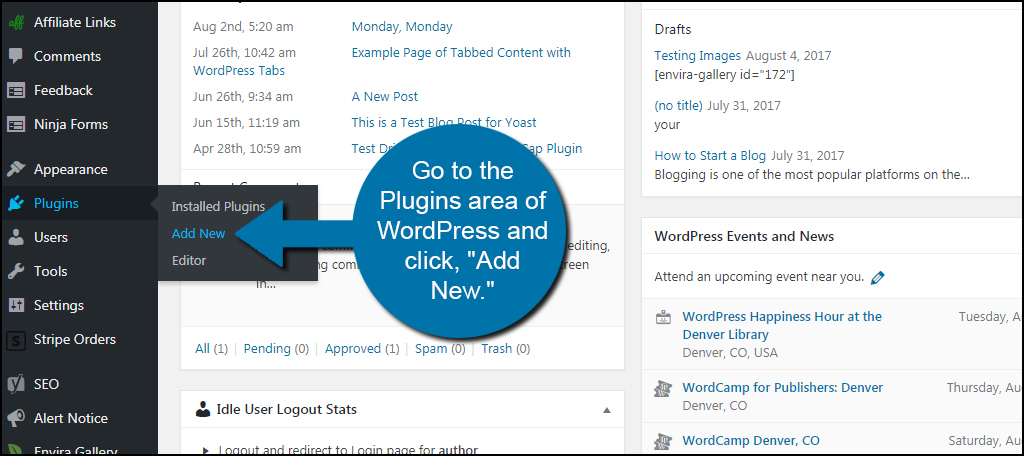Open the Tools menu
Viewport: 1024px width, 456px height.
(50, 271)
